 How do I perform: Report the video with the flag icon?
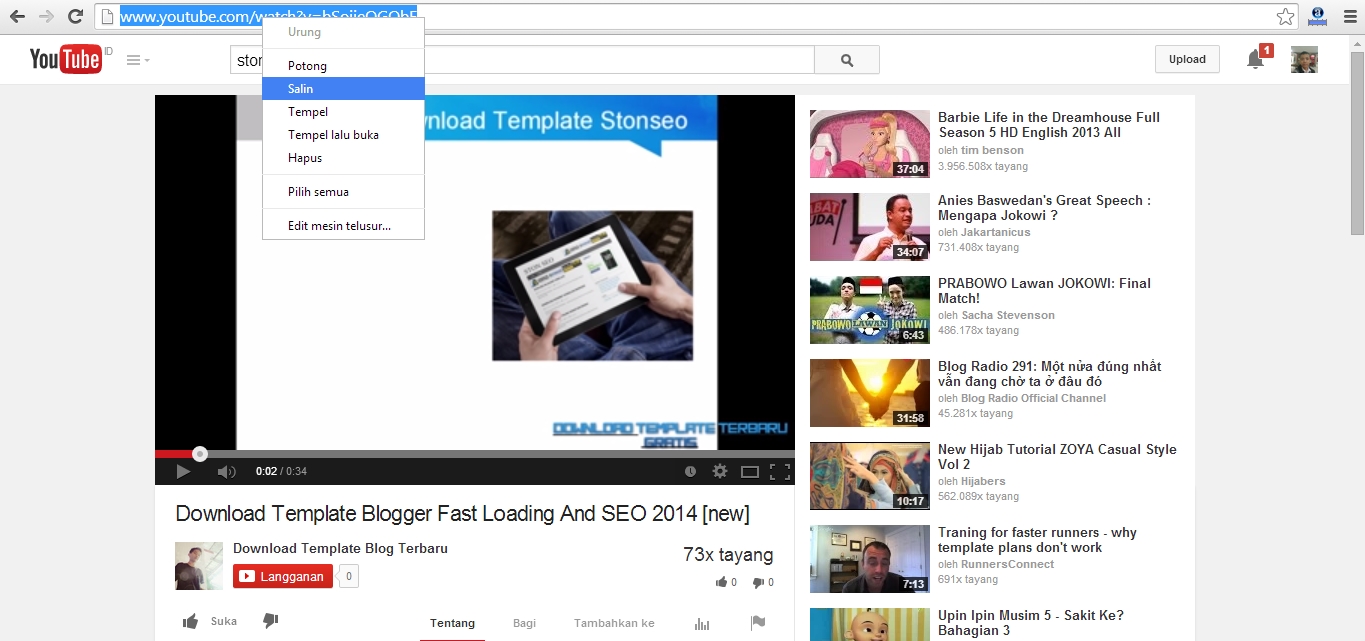click(x=758, y=623)
